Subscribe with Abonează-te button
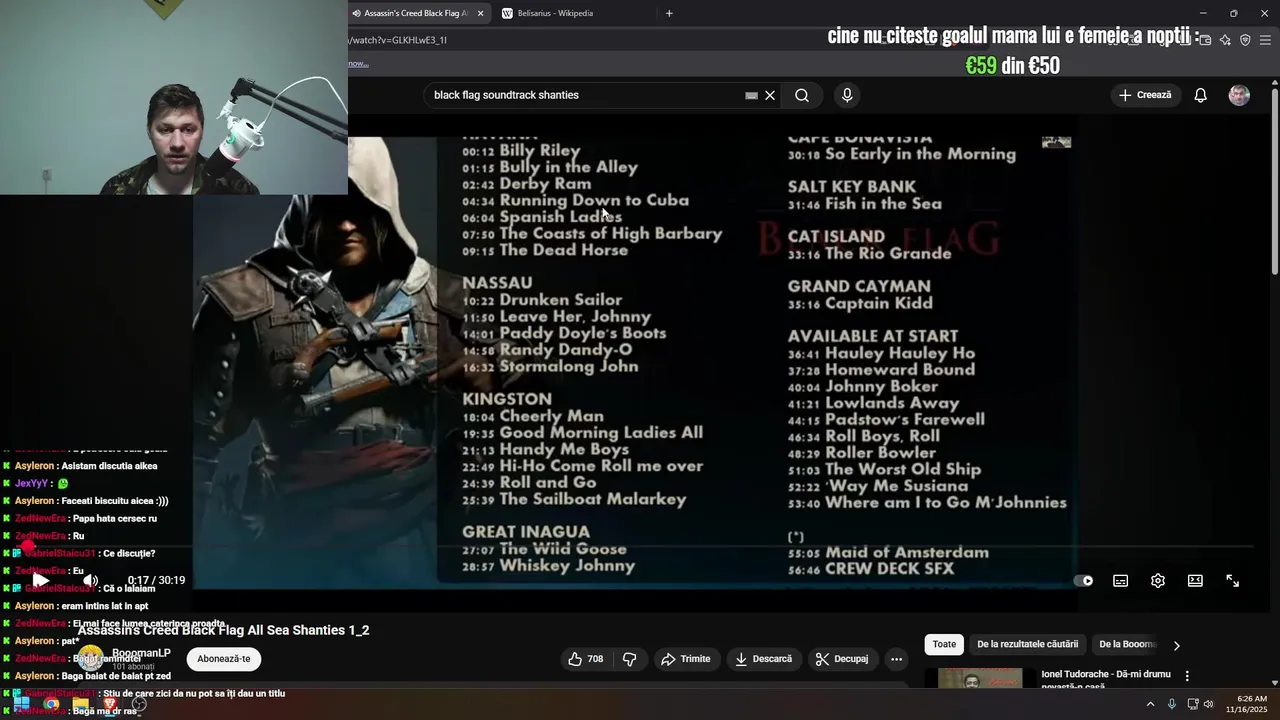 pos(224,659)
